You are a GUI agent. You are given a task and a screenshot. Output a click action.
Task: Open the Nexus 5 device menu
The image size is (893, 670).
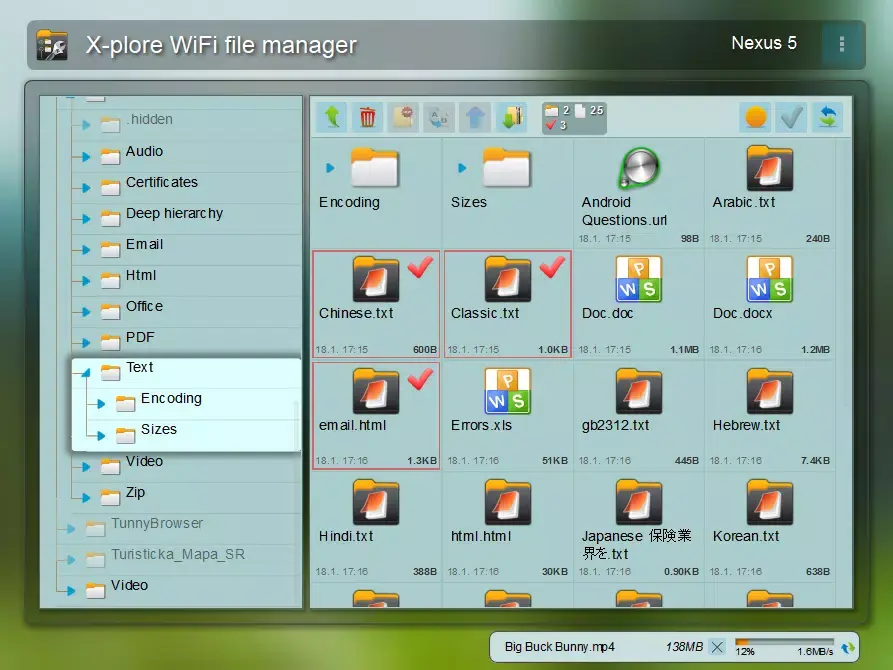[764, 44]
